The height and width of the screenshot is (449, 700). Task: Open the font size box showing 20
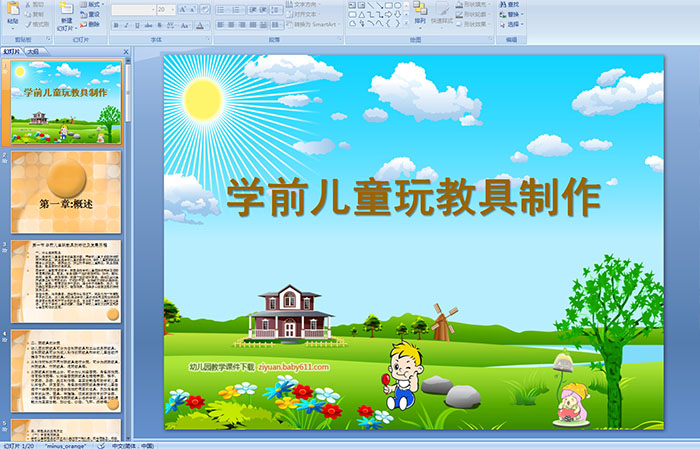[x=166, y=10]
